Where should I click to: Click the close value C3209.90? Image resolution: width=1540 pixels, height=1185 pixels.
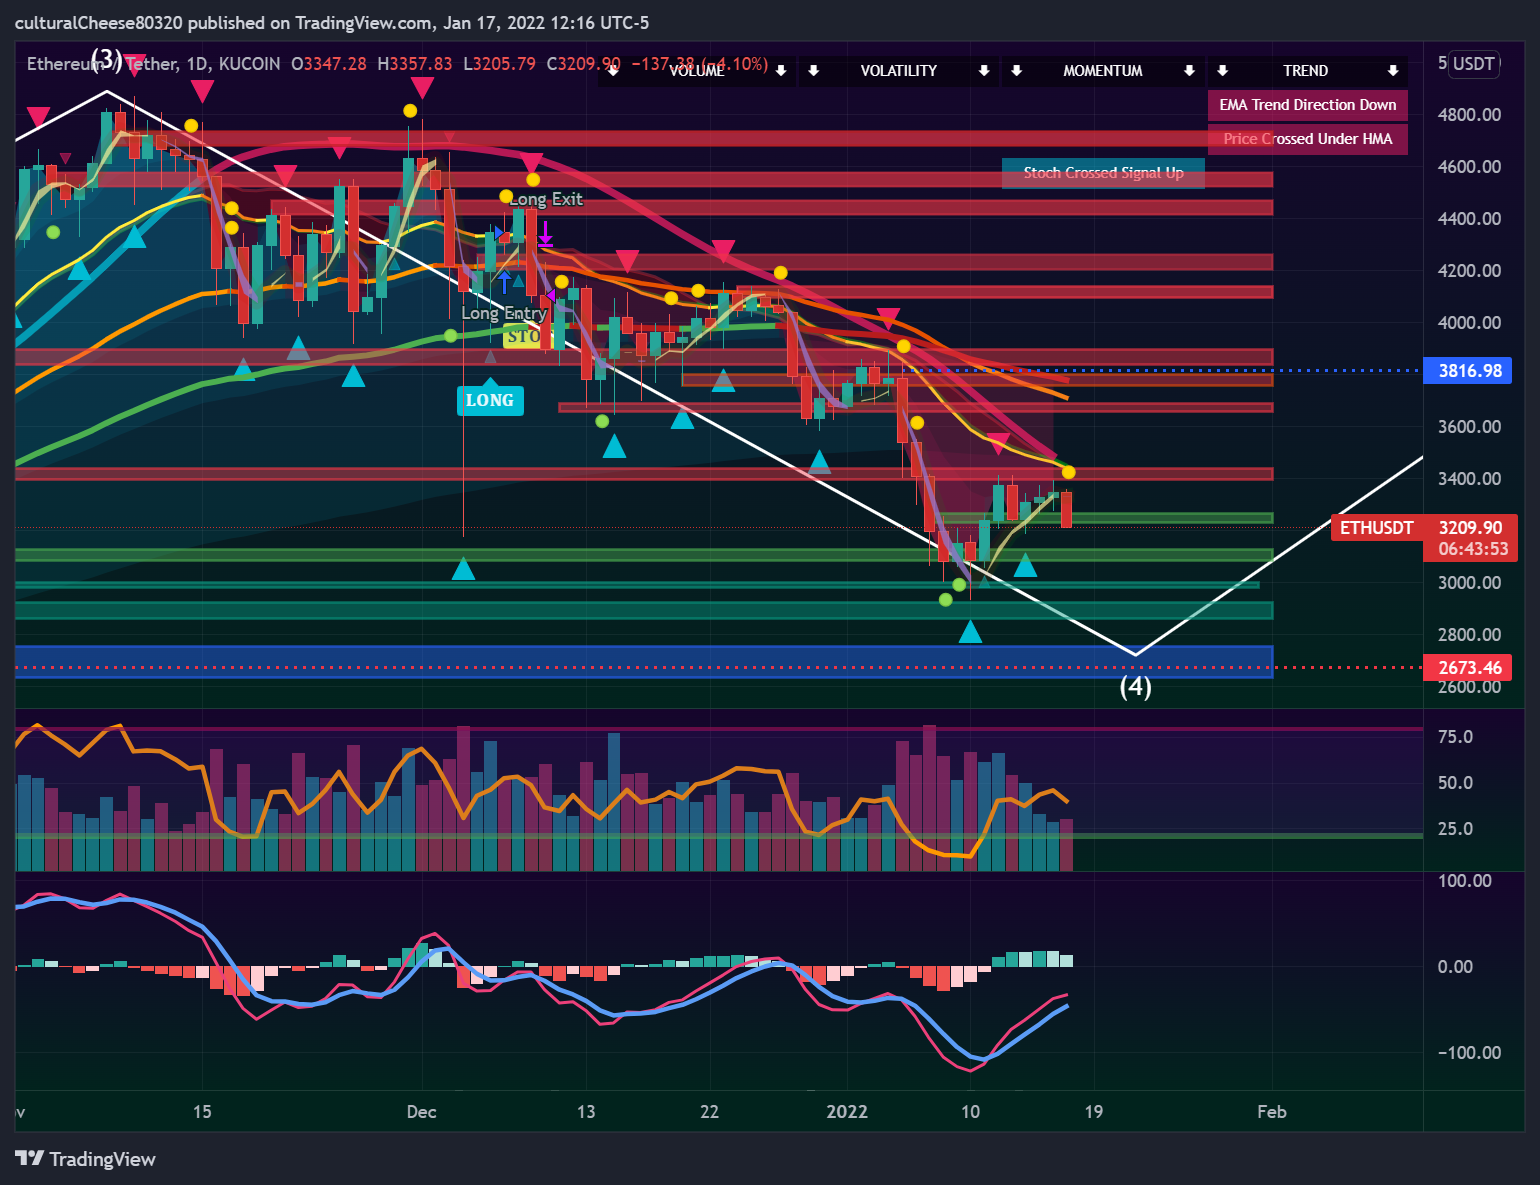point(584,64)
